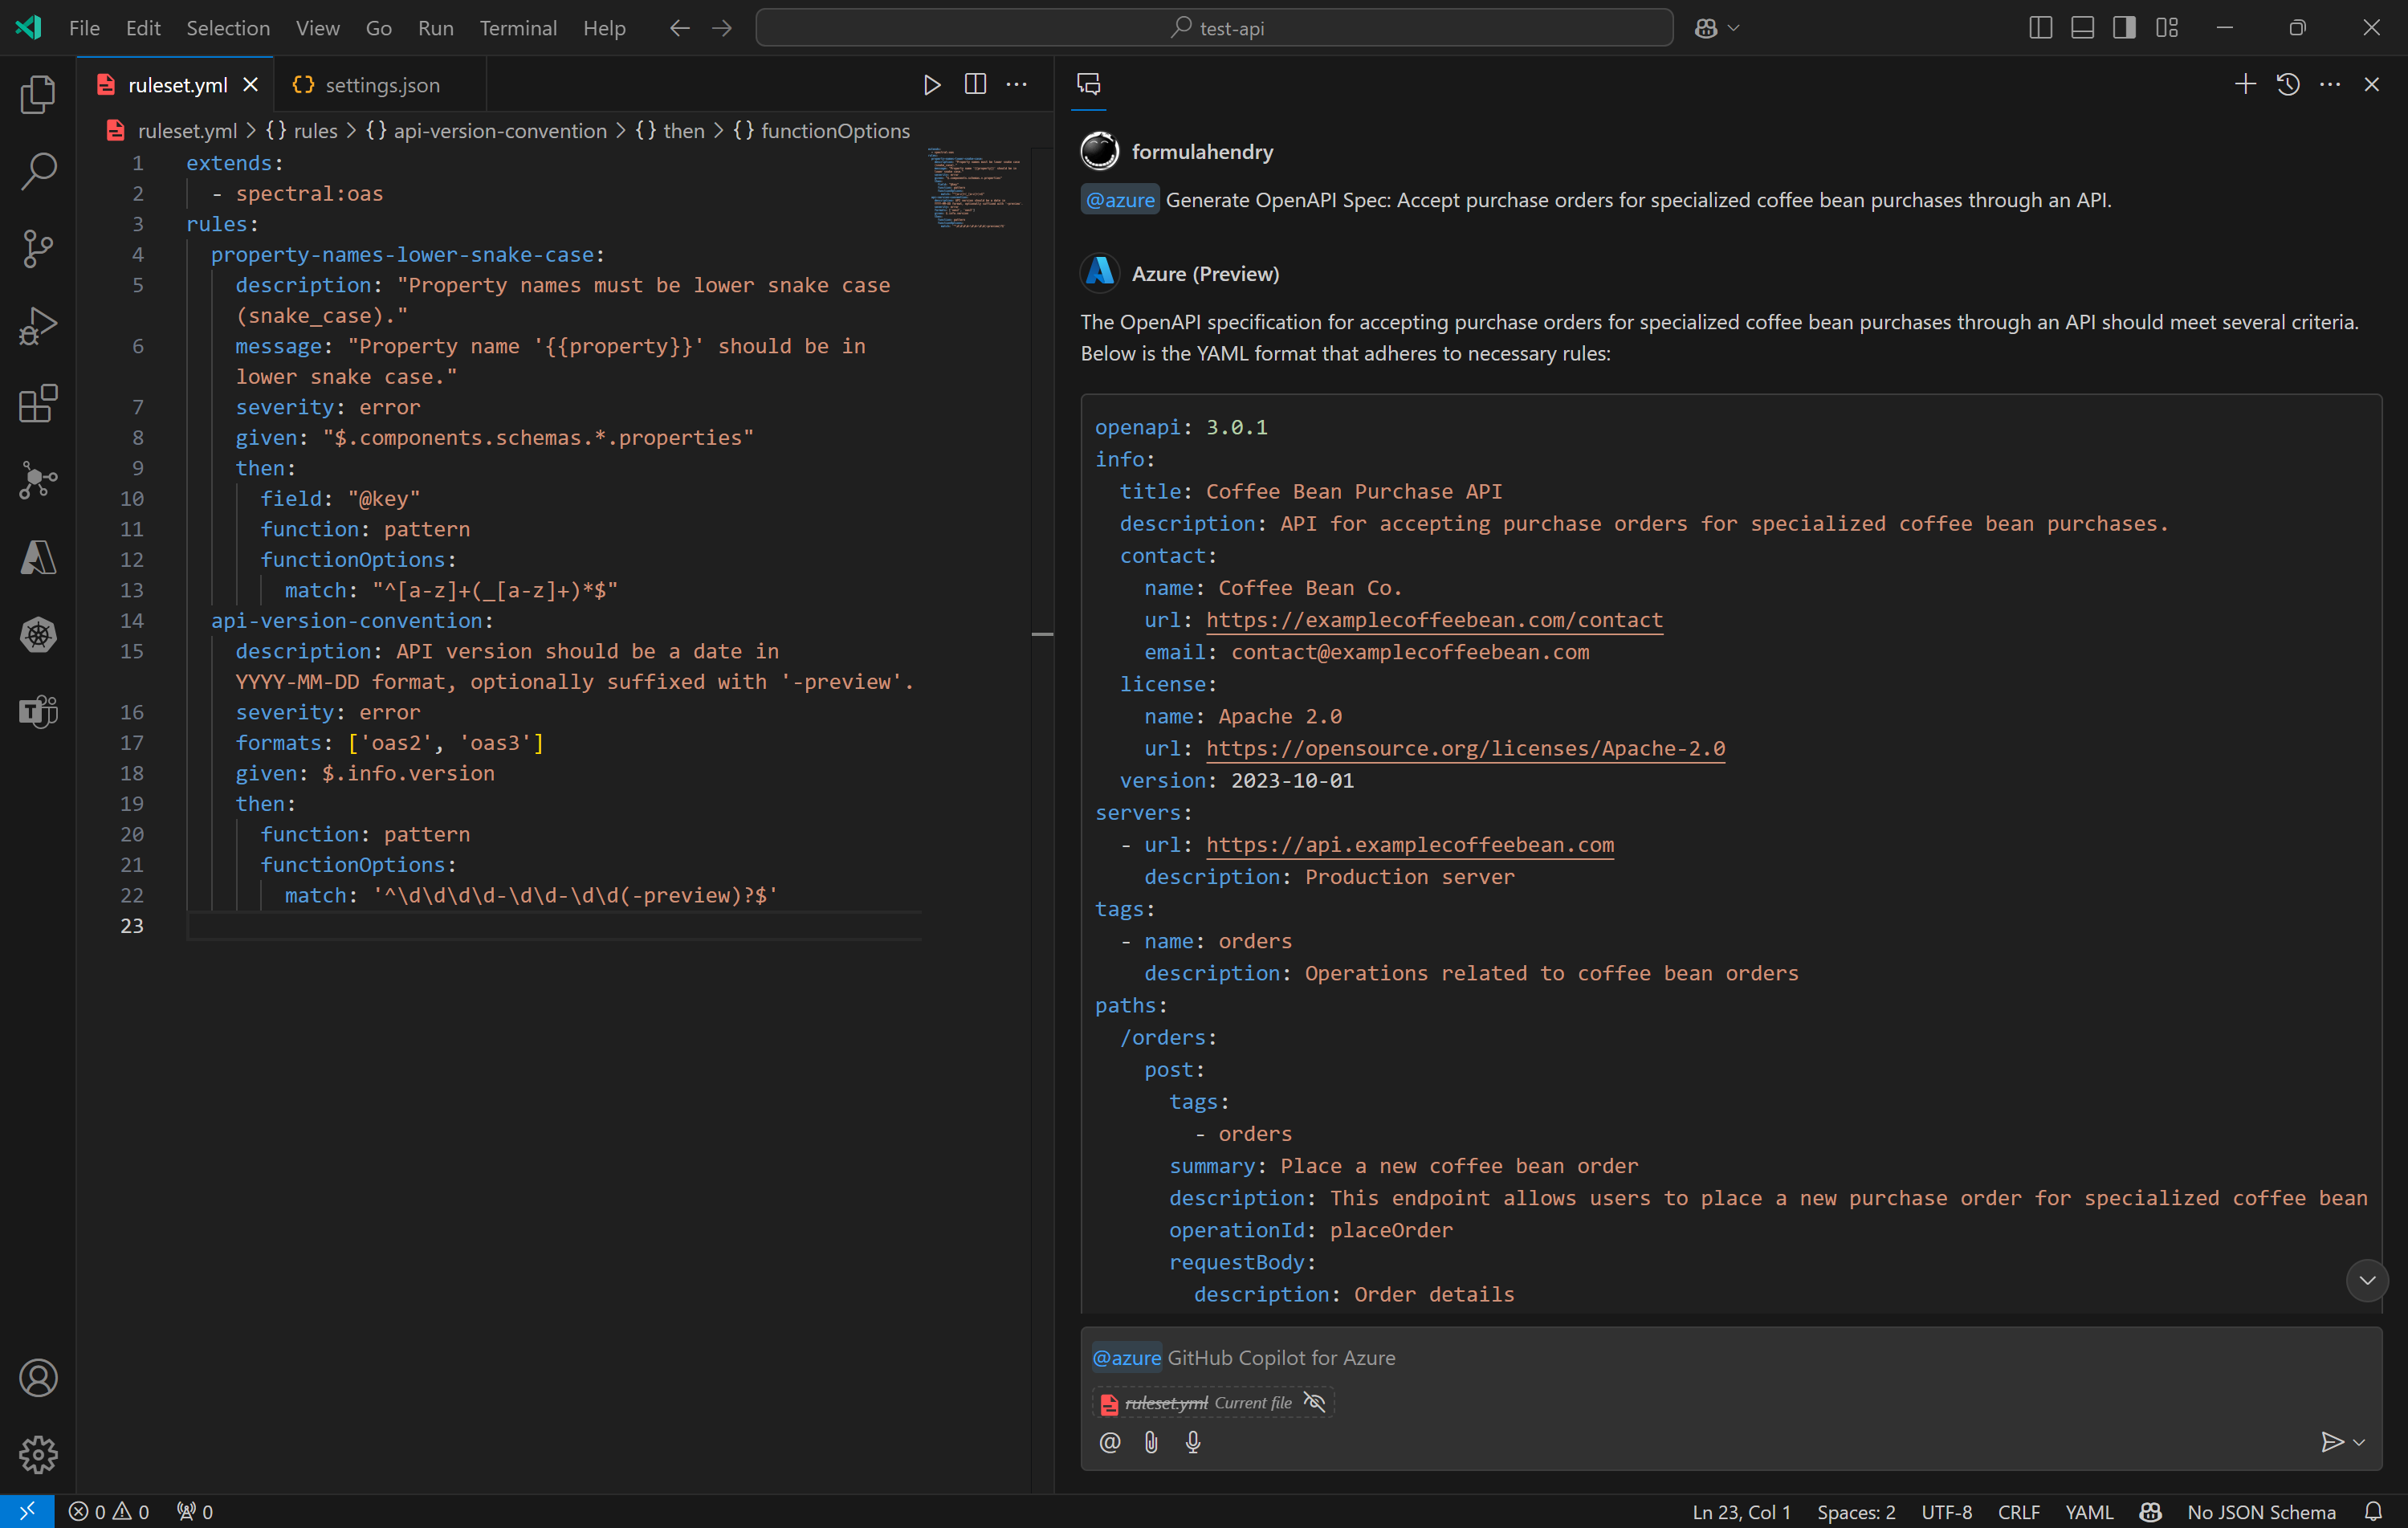2408x1528 pixels.
Task: Start voice chat with microphone
Action: (1193, 1442)
